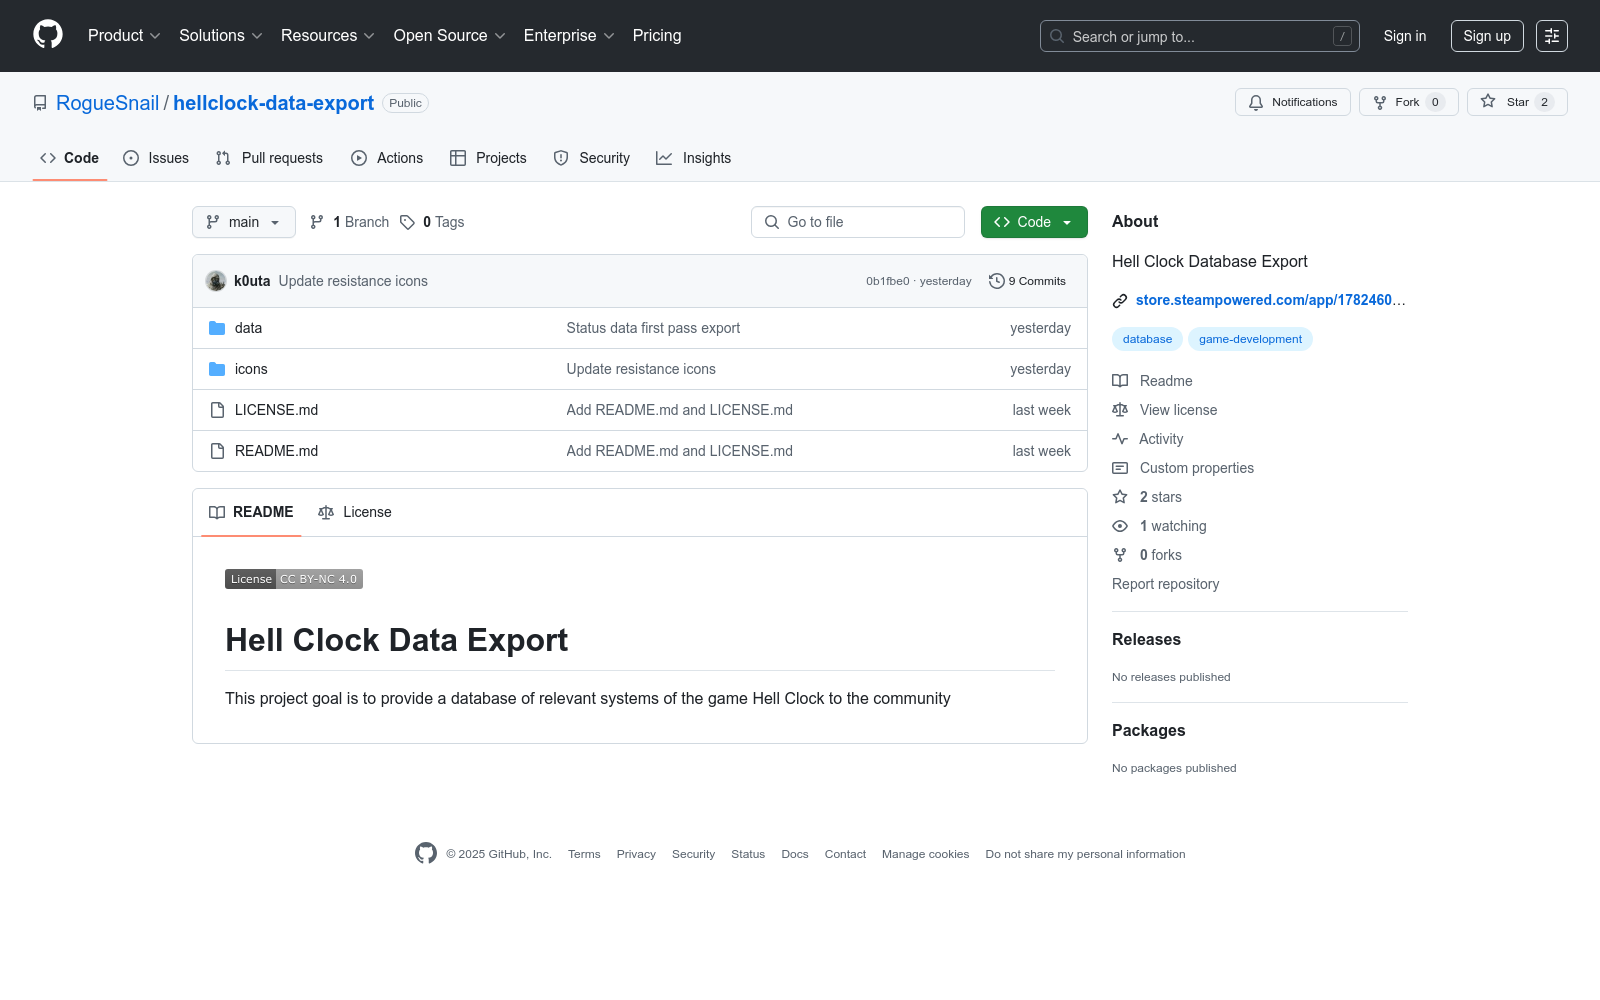Click the data folder icon
The image size is (1600, 1000).
tap(217, 328)
